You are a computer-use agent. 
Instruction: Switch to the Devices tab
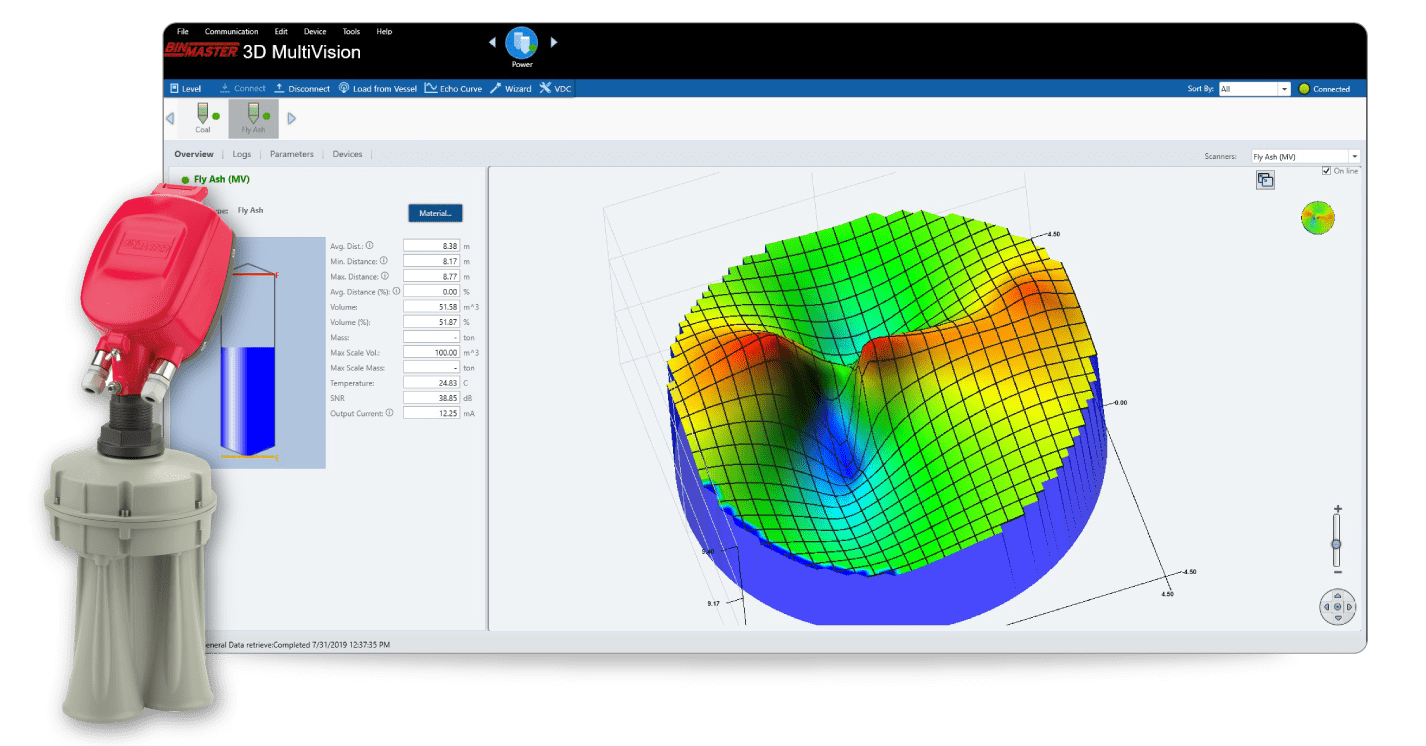(347, 154)
